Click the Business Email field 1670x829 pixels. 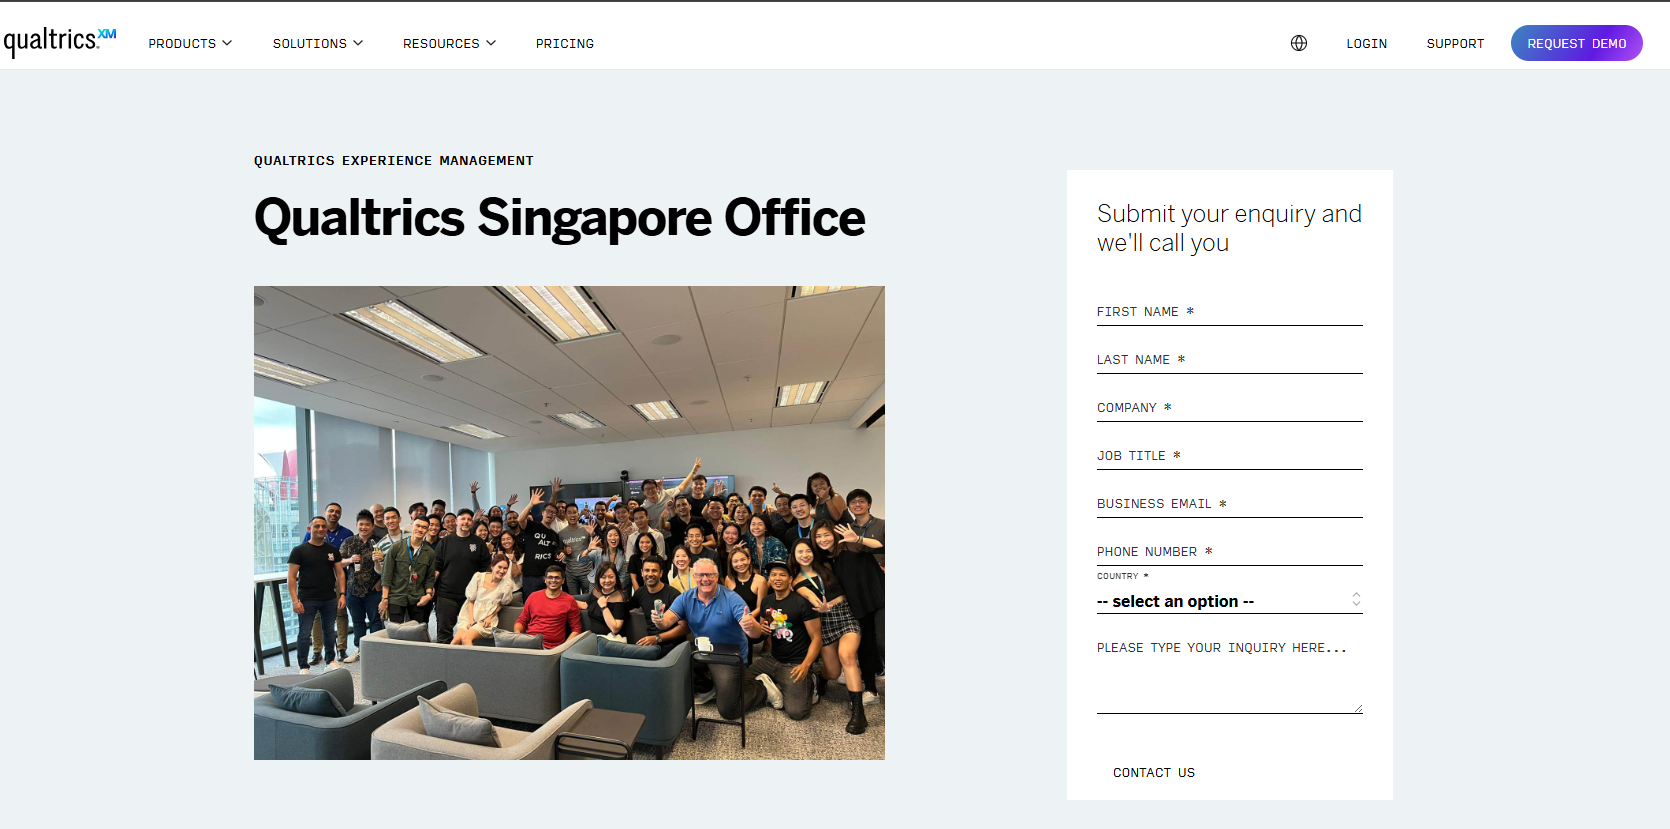click(1228, 504)
